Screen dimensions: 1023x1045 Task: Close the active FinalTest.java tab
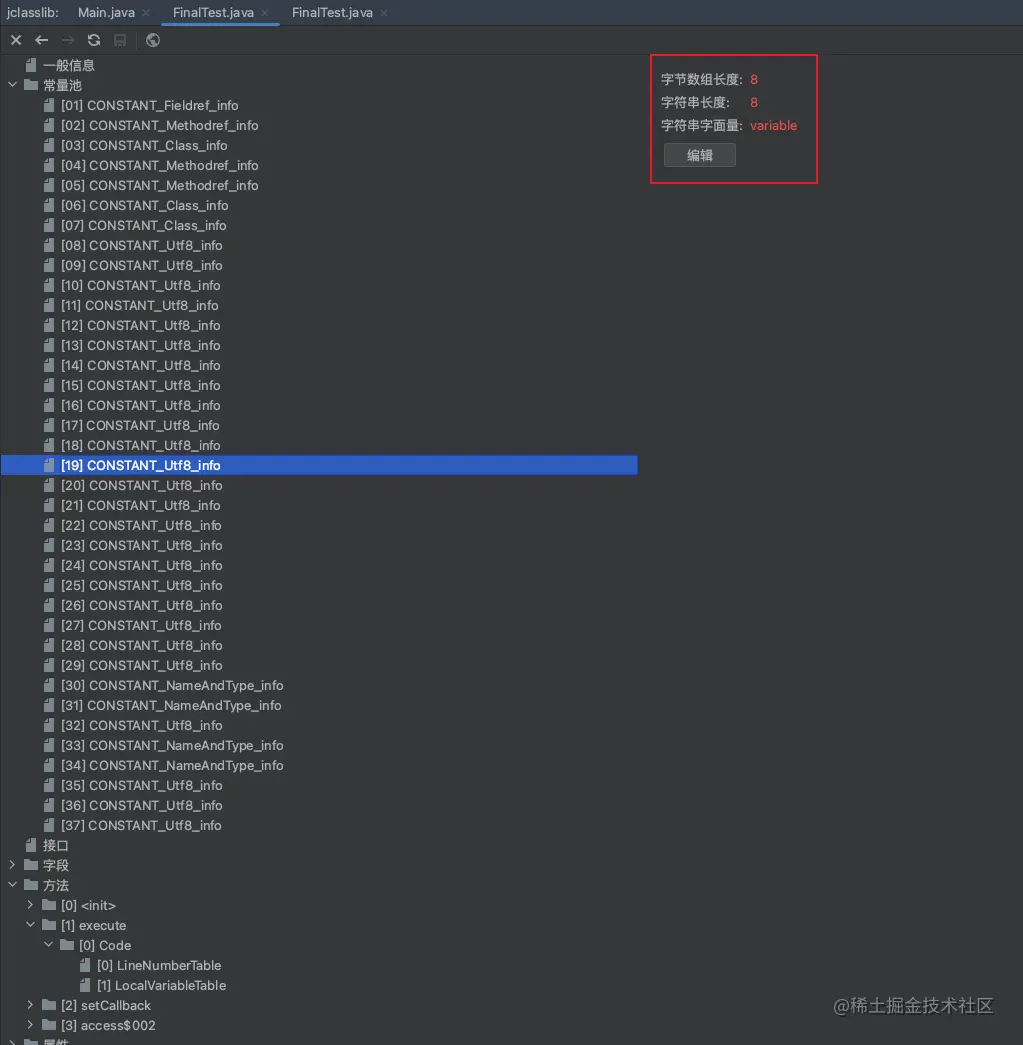pos(265,13)
